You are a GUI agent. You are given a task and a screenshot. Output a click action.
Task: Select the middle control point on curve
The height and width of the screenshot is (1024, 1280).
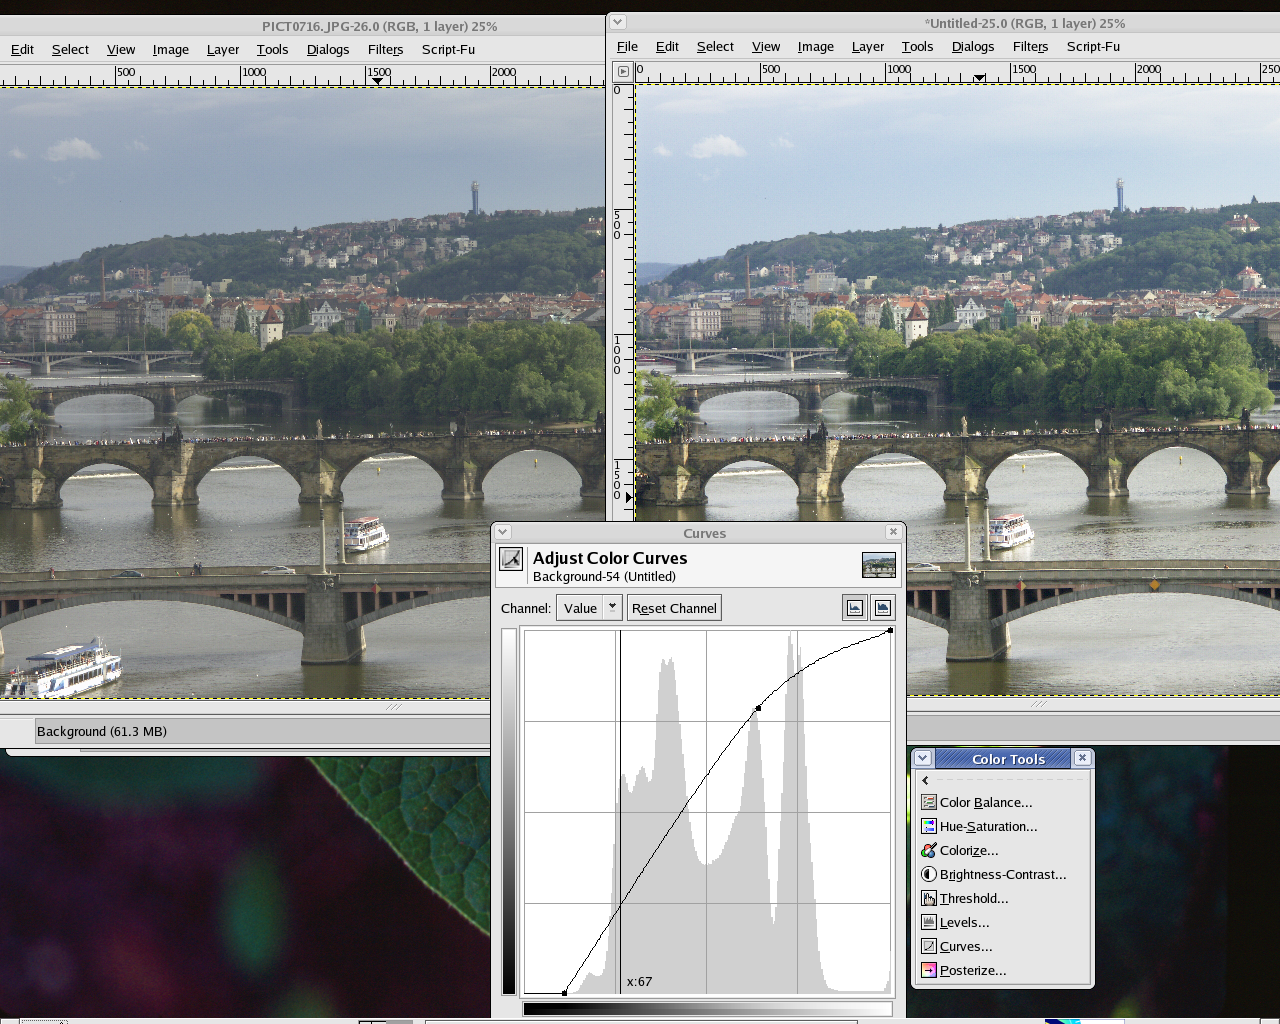tap(758, 708)
